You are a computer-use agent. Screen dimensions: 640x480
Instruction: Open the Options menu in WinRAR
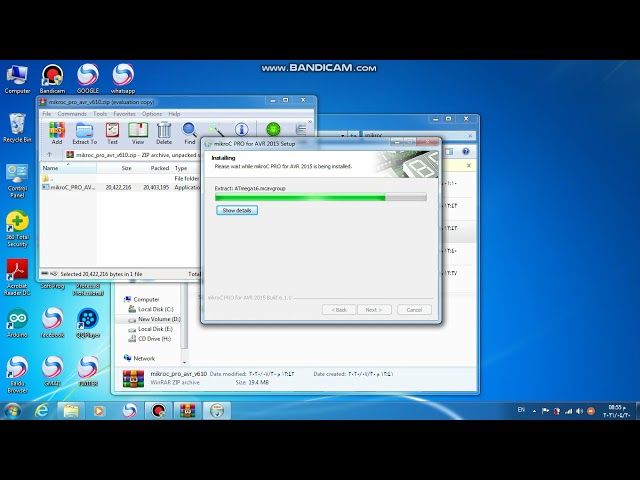(x=152, y=114)
